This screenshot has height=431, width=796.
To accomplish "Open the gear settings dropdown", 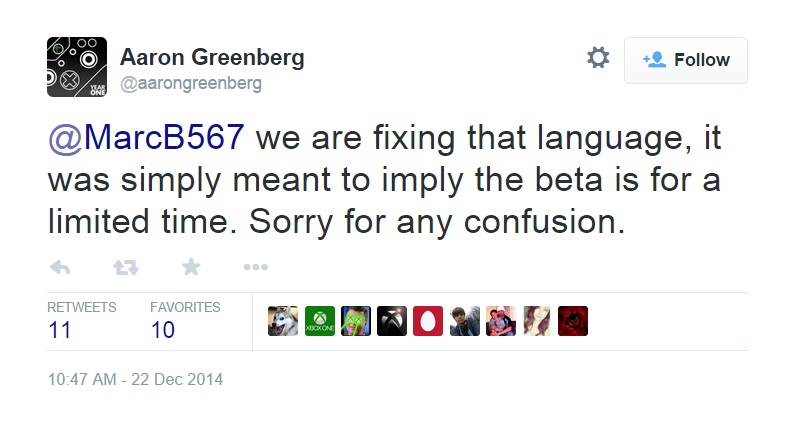I will point(598,58).
